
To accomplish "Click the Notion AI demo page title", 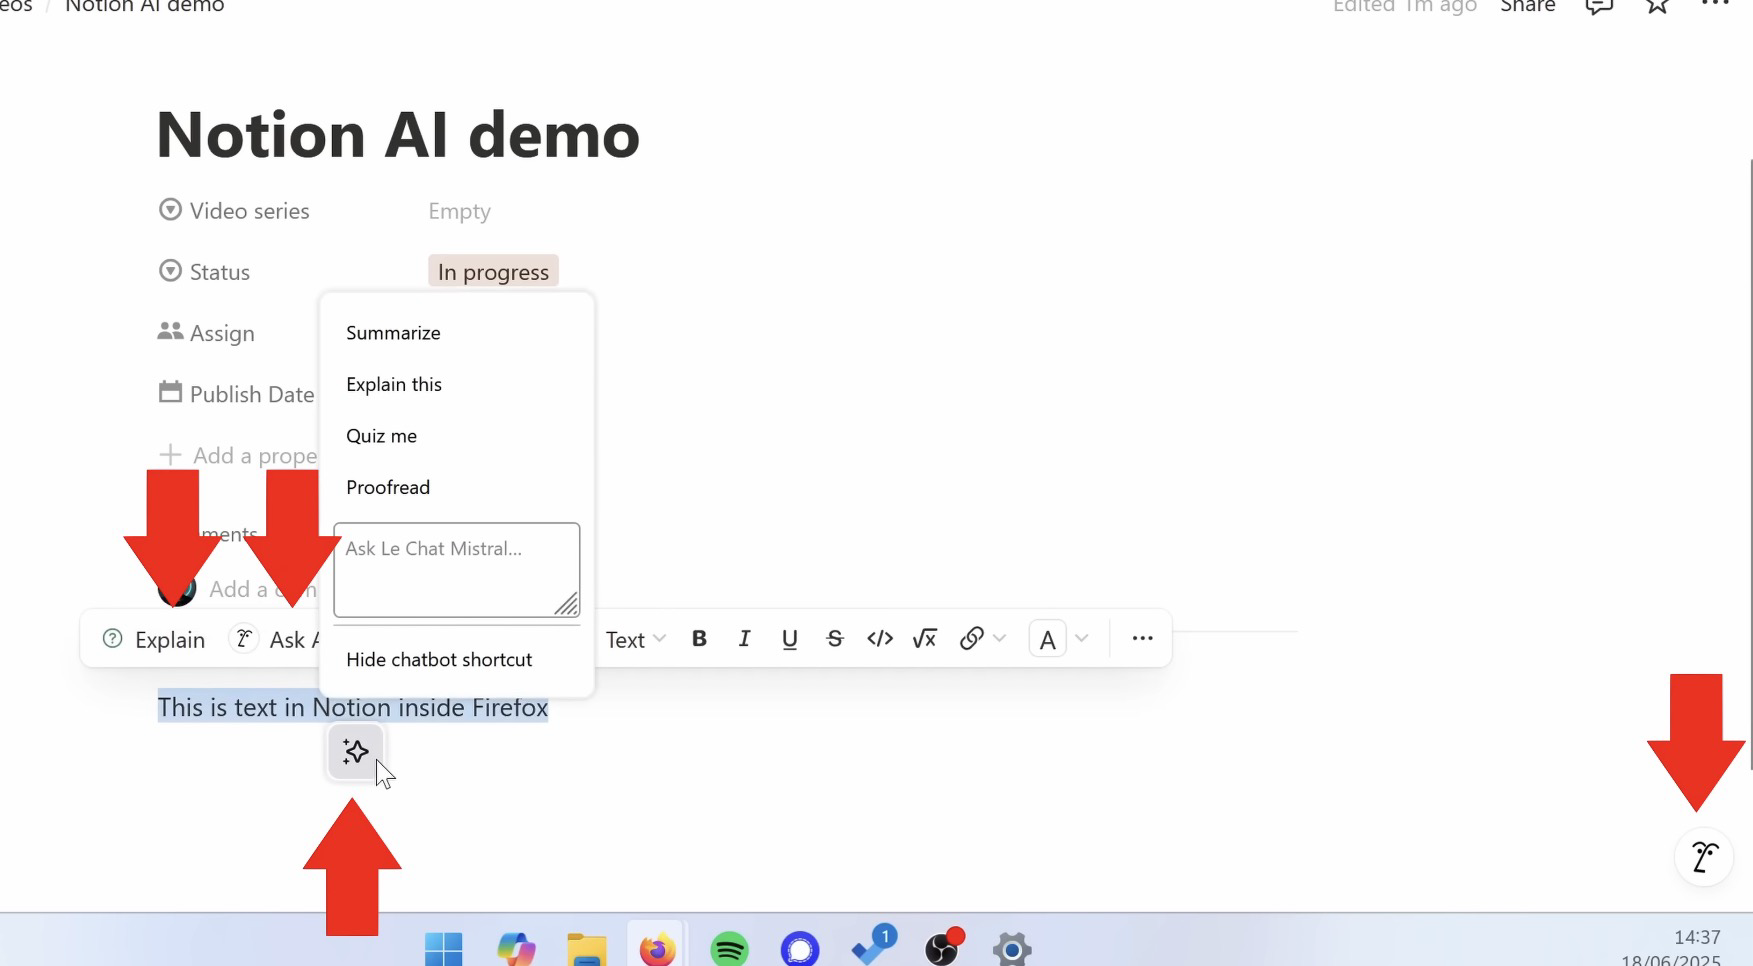I will (398, 135).
